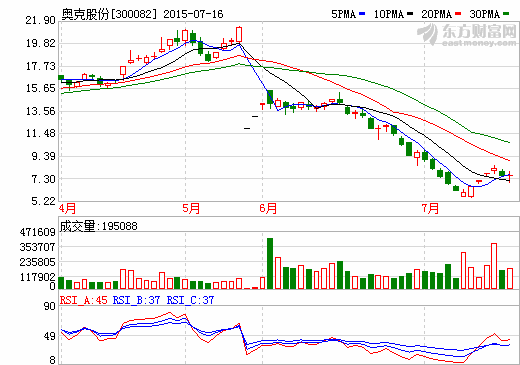The image size is (520, 365).
Task: Click the 7.30 price axis label
Action: pyautogui.click(x=43, y=179)
